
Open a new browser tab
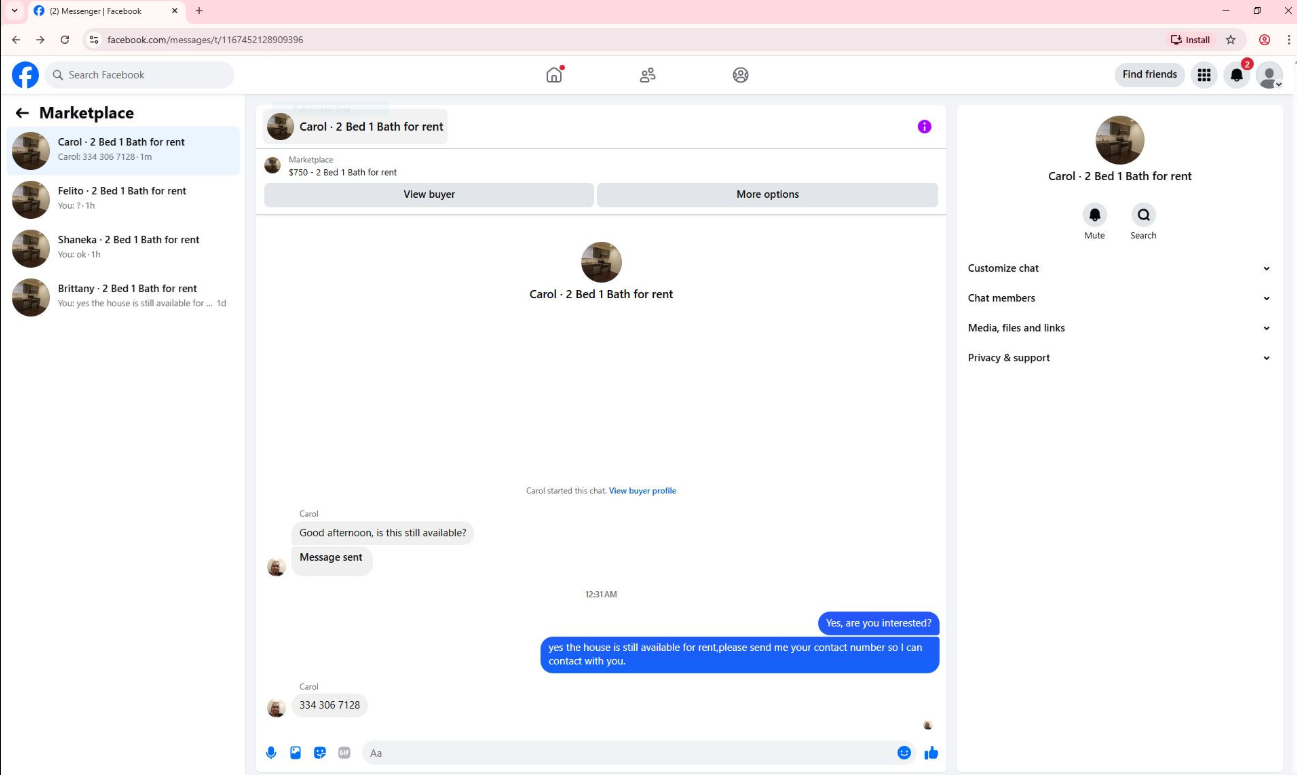[x=199, y=11]
